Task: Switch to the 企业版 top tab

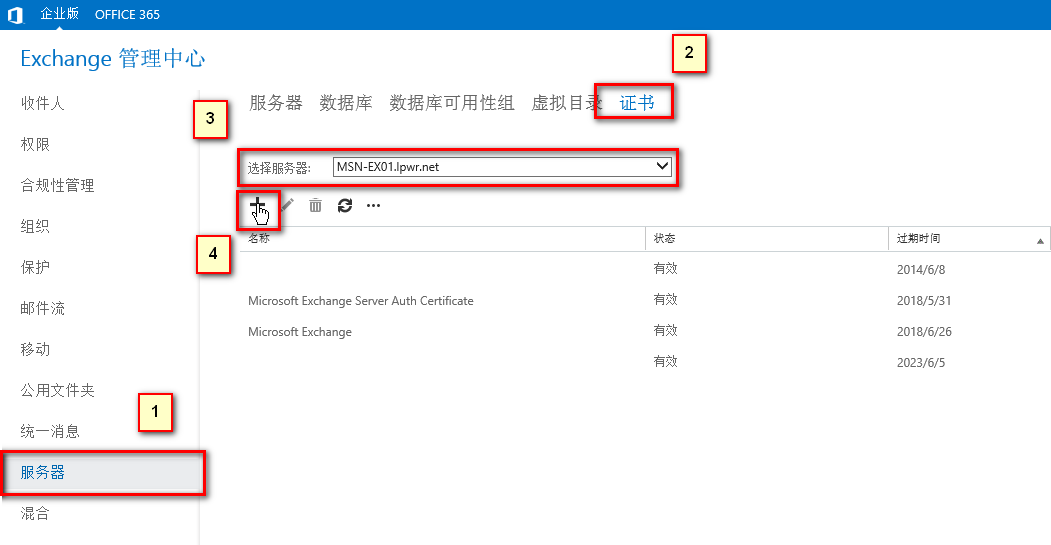Action: 60,13
